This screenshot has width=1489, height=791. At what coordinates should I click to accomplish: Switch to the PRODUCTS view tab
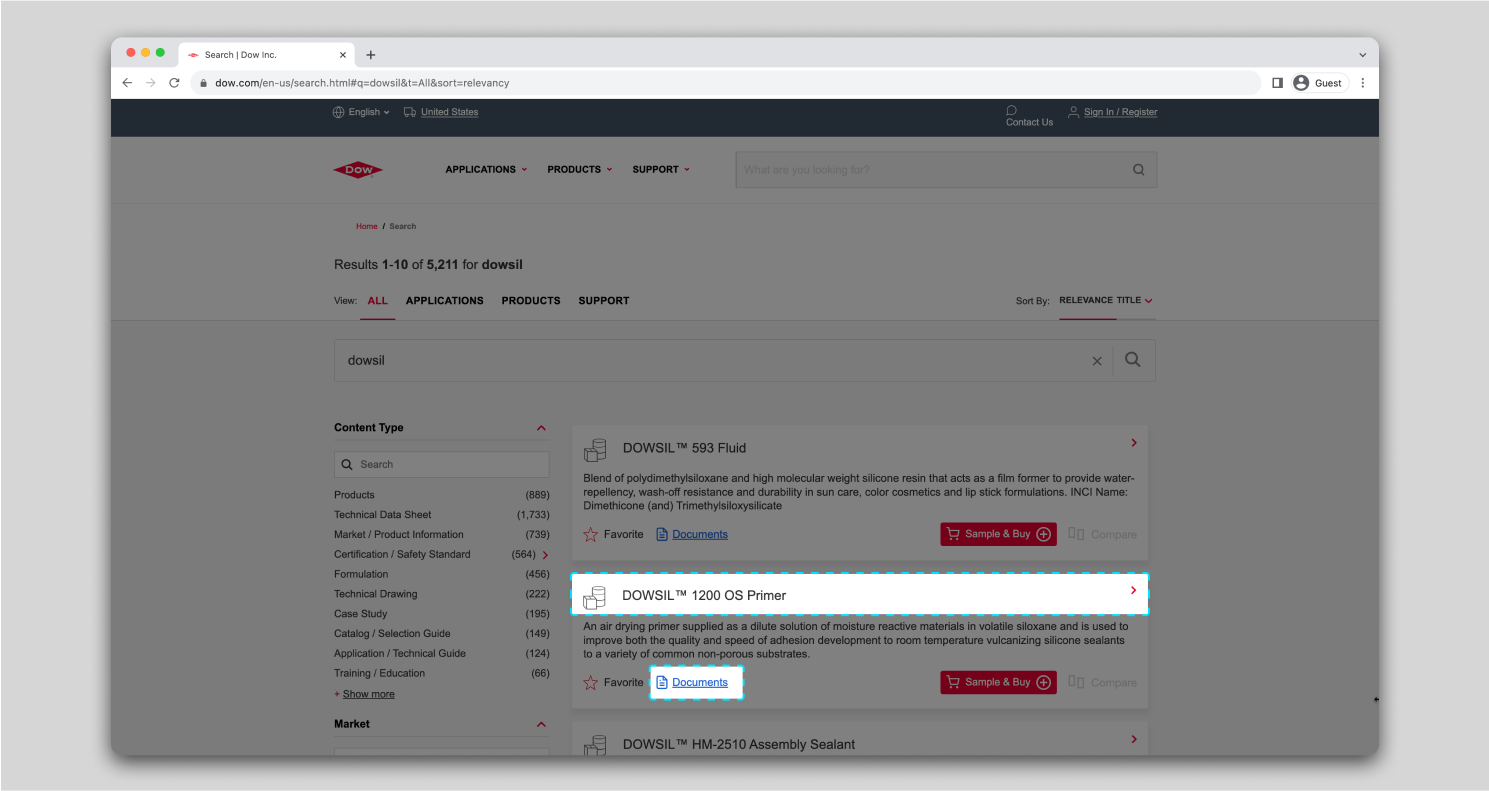[531, 301]
